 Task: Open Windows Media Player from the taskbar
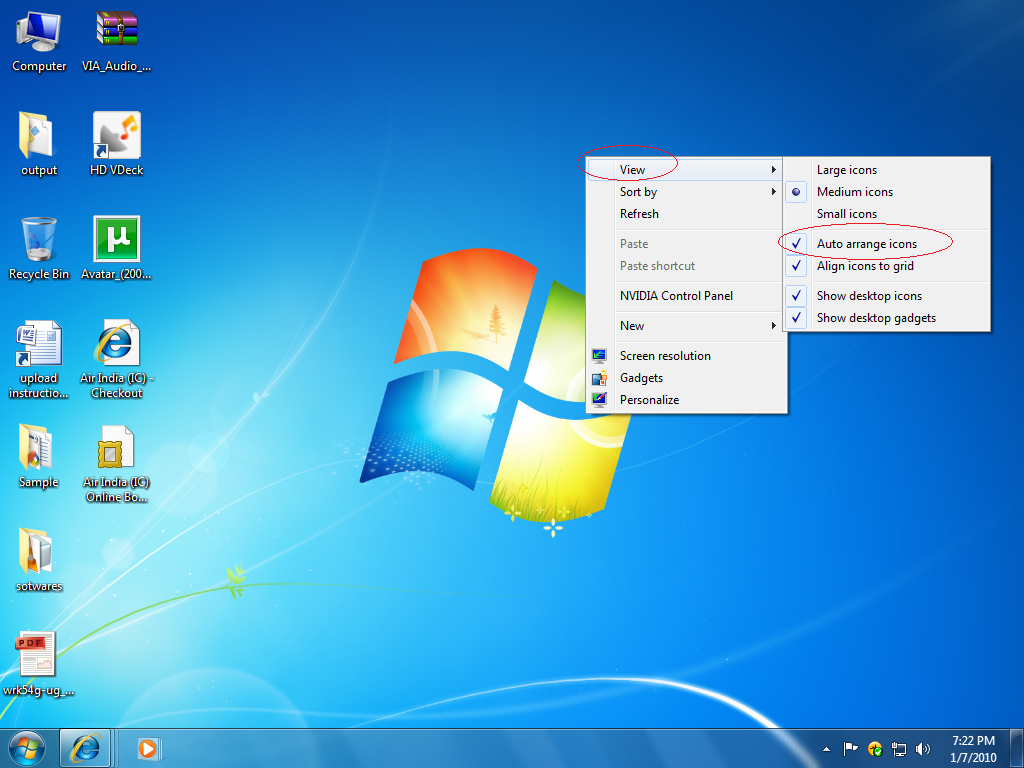point(148,747)
